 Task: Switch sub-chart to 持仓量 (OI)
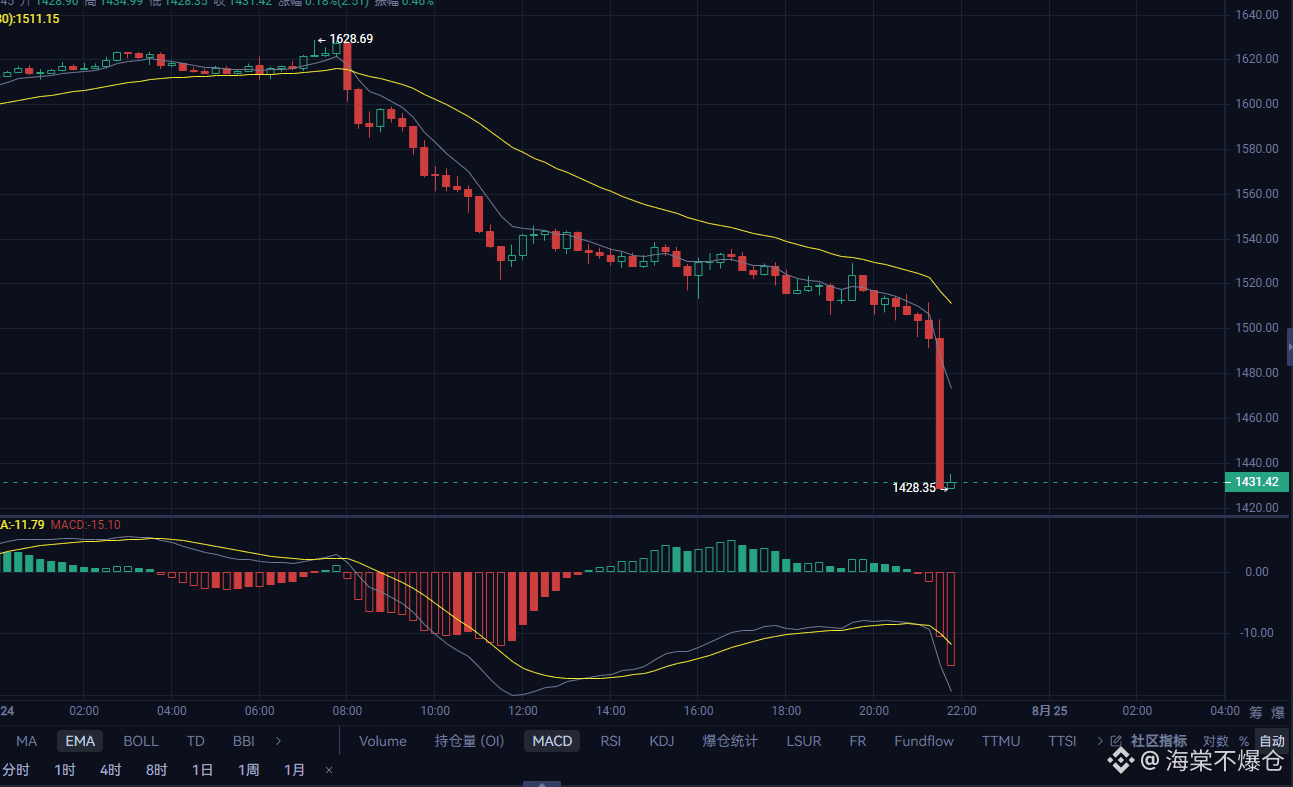tap(469, 741)
